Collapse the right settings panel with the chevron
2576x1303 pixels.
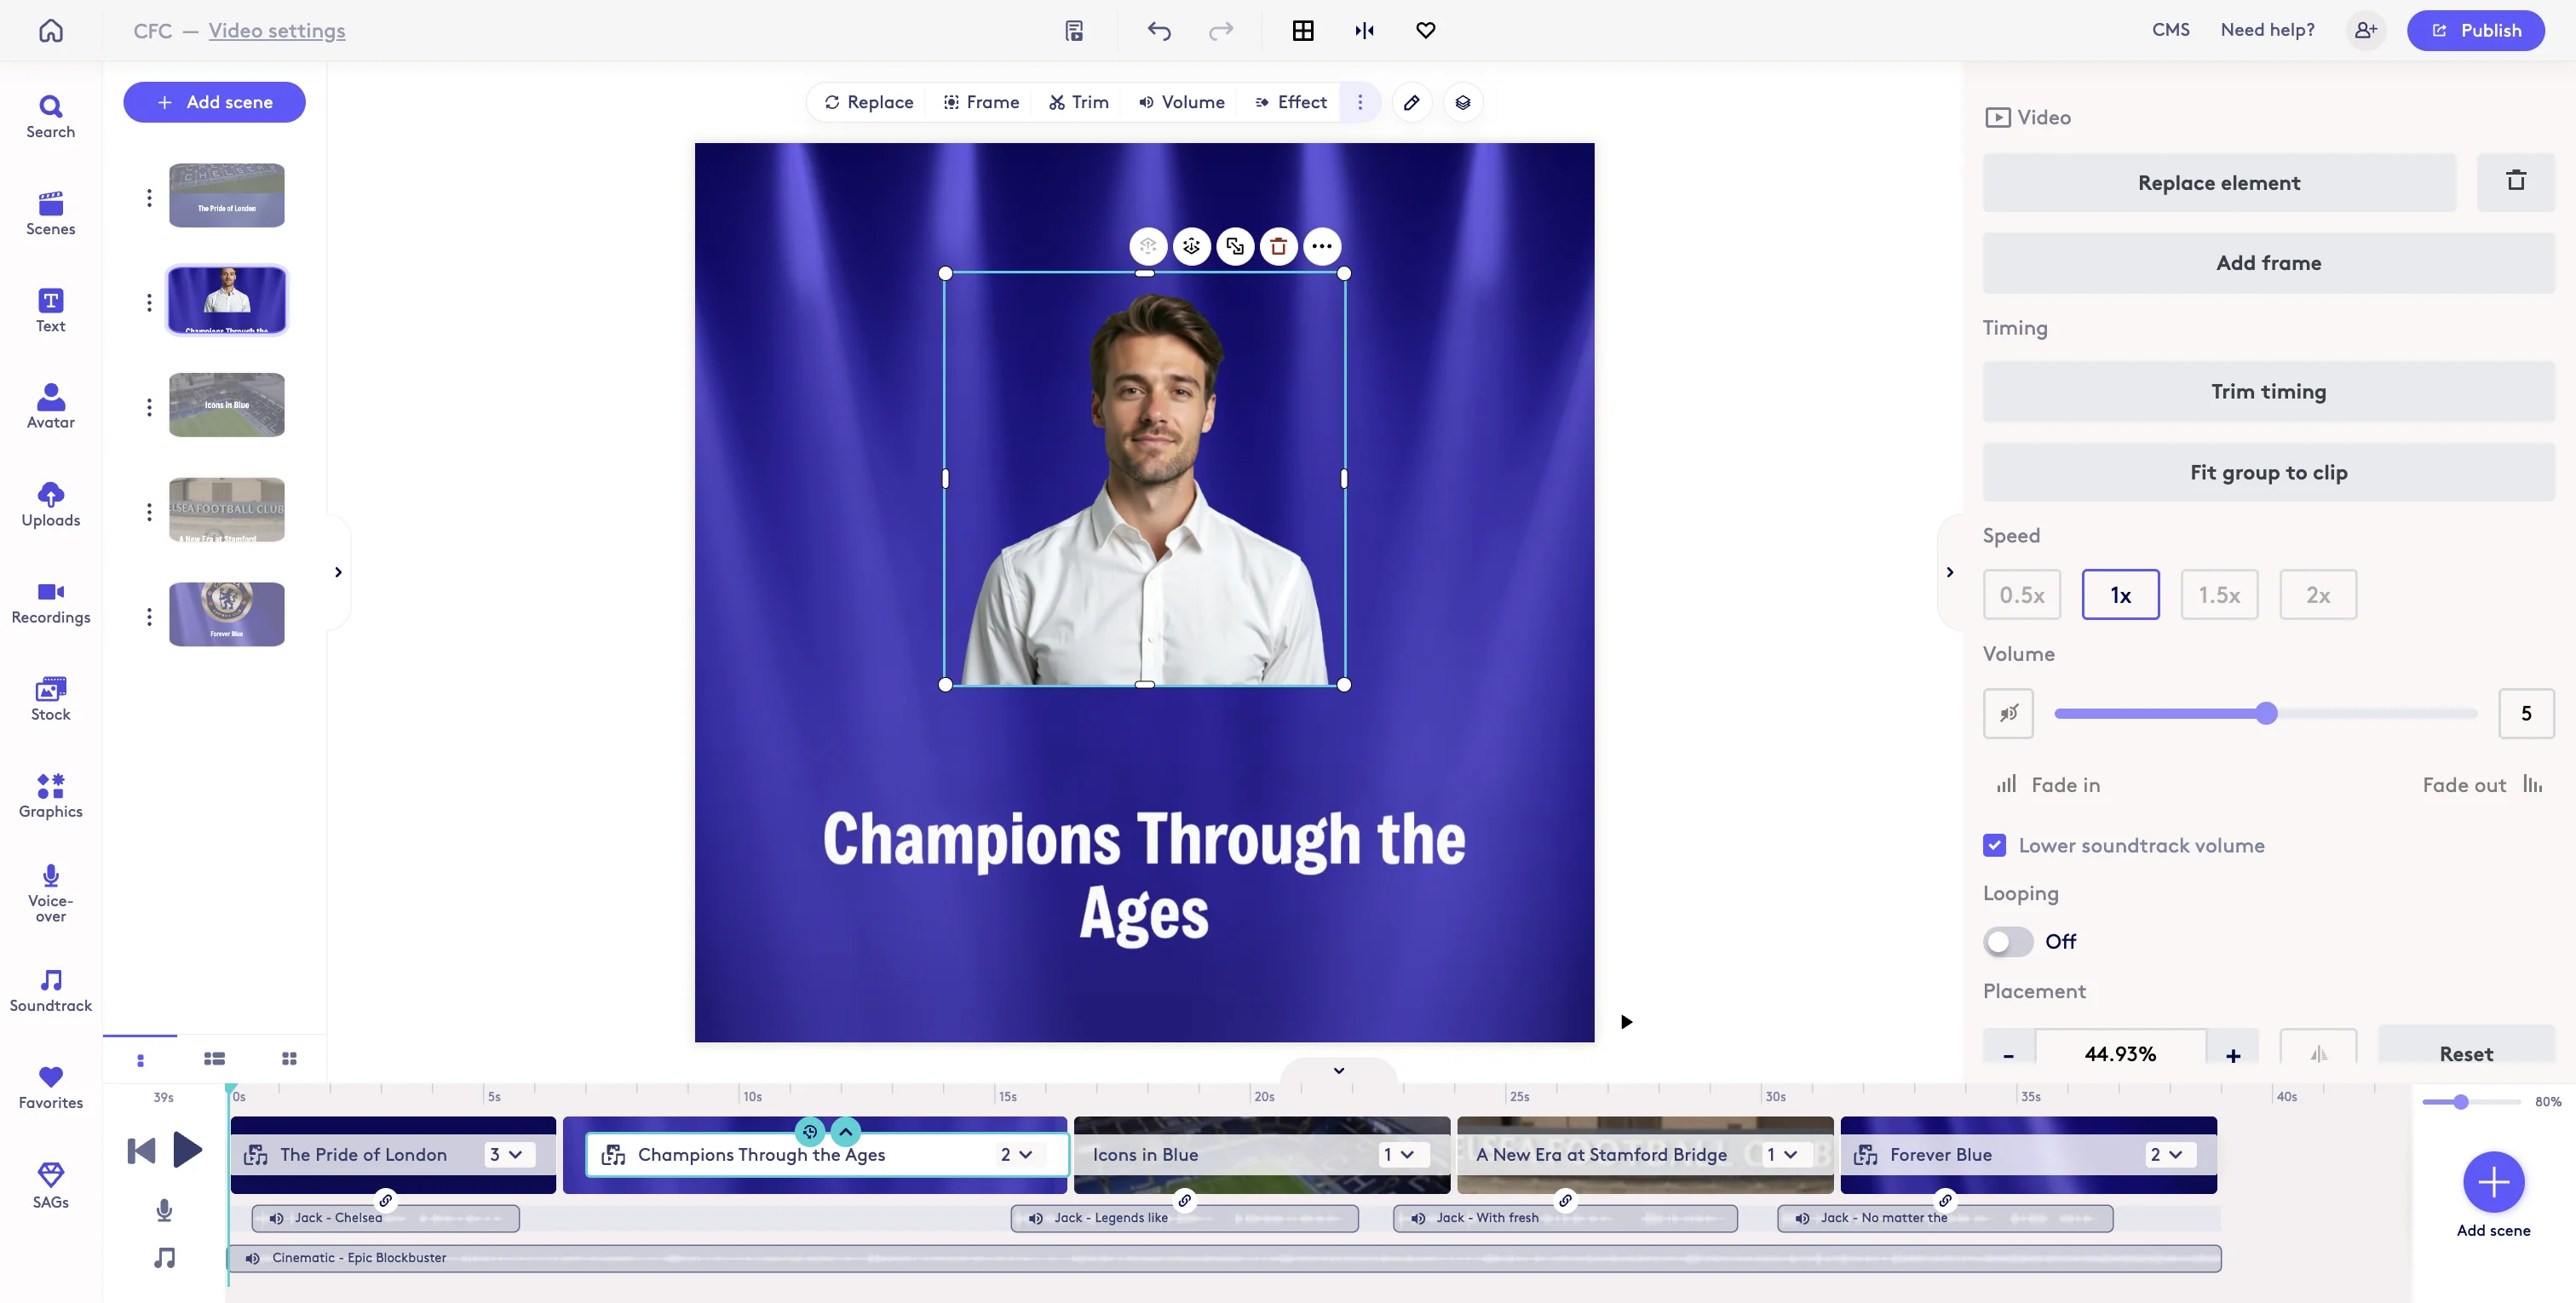tap(1949, 572)
